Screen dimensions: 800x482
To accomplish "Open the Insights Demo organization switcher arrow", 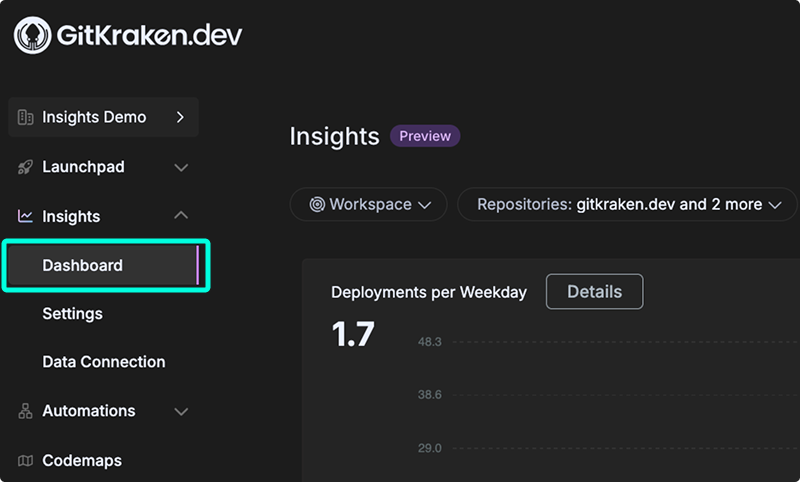I will 180,117.
